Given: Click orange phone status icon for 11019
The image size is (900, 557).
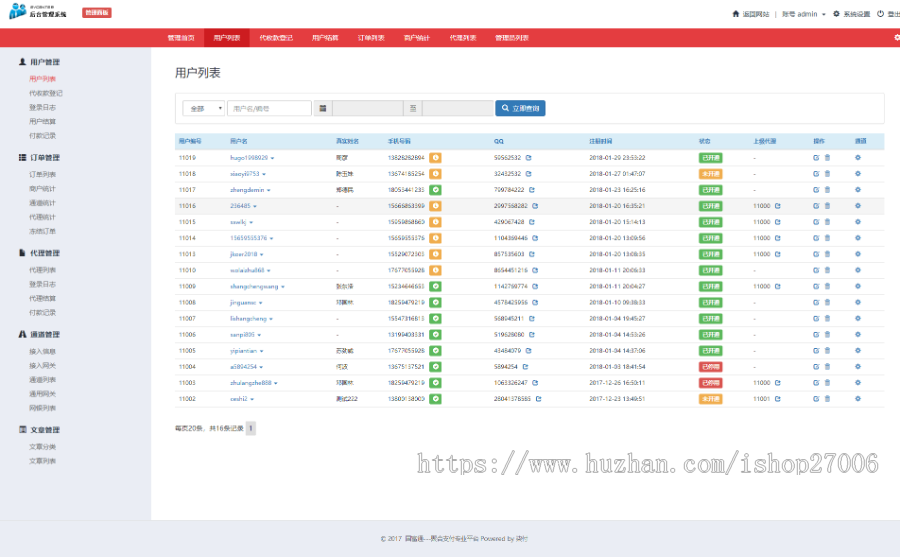Looking at the screenshot, I should 436,157.
